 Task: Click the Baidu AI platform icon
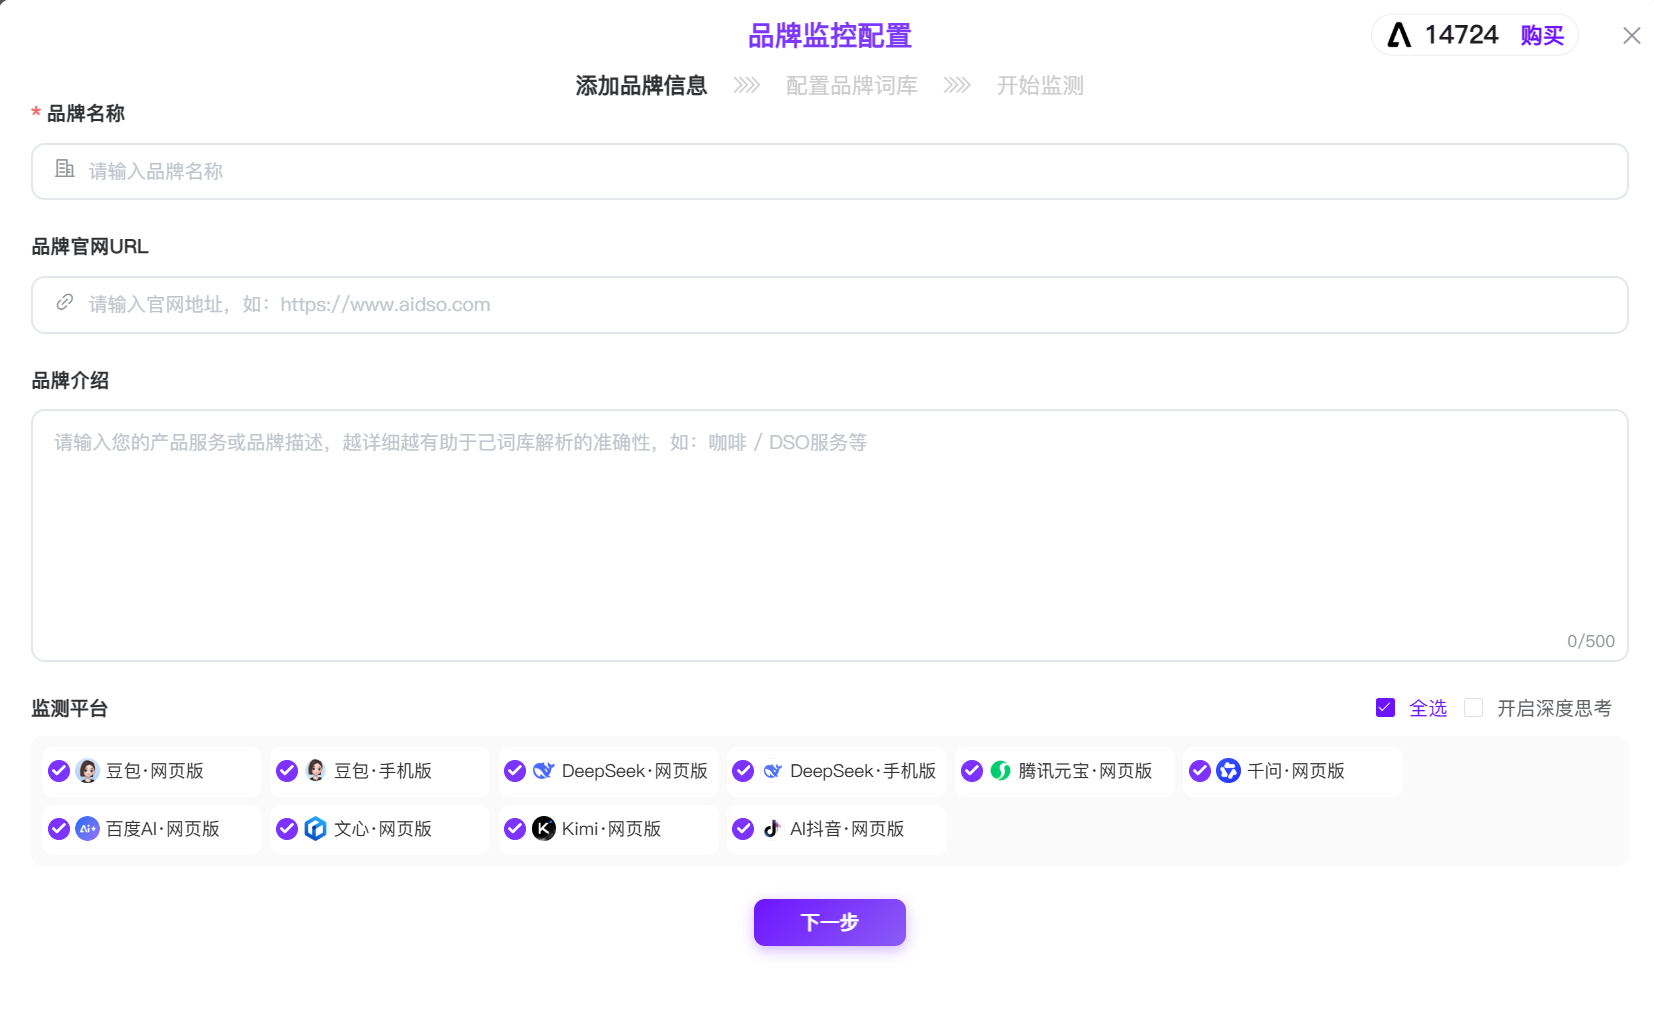coord(88,829)
